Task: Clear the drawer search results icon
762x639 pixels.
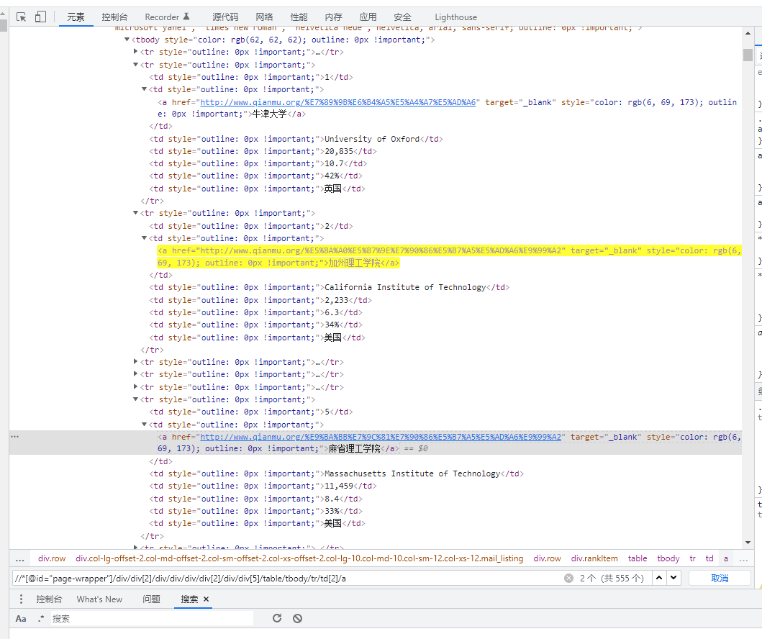Action: (x=297, y=618)
